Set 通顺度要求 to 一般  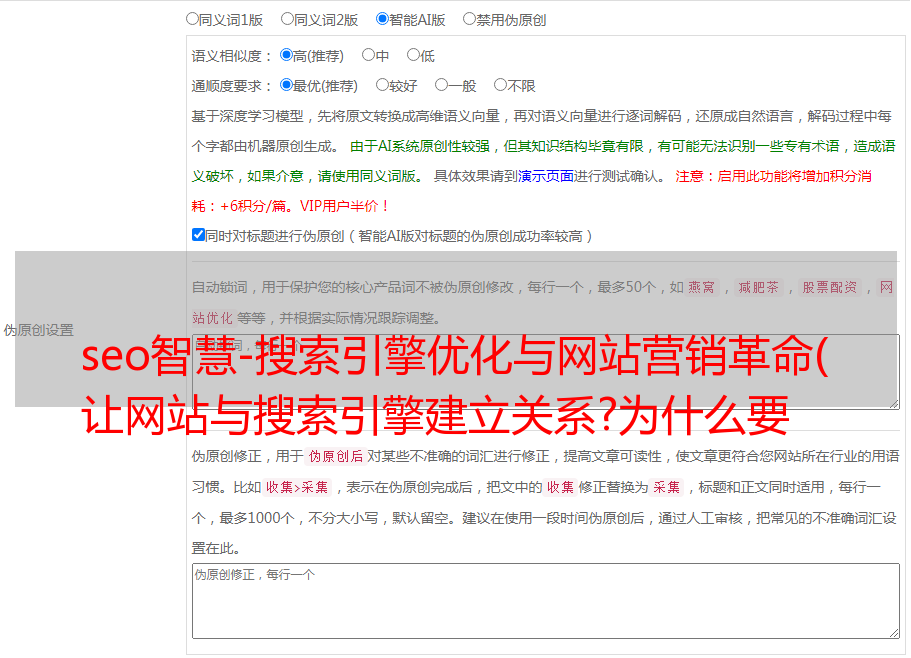[x=442, y=85]
